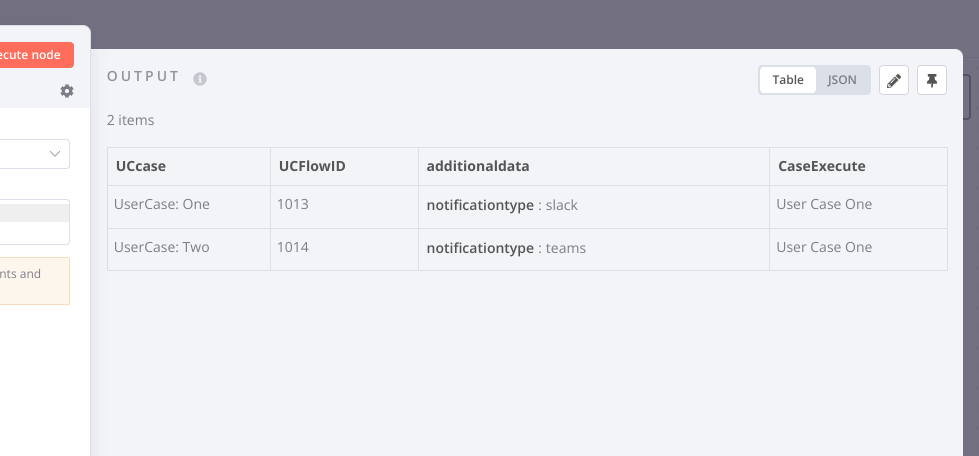979x456 pixels.
Task: Click the info icon beside OUTPUT
Action: (x=200, y=79)
